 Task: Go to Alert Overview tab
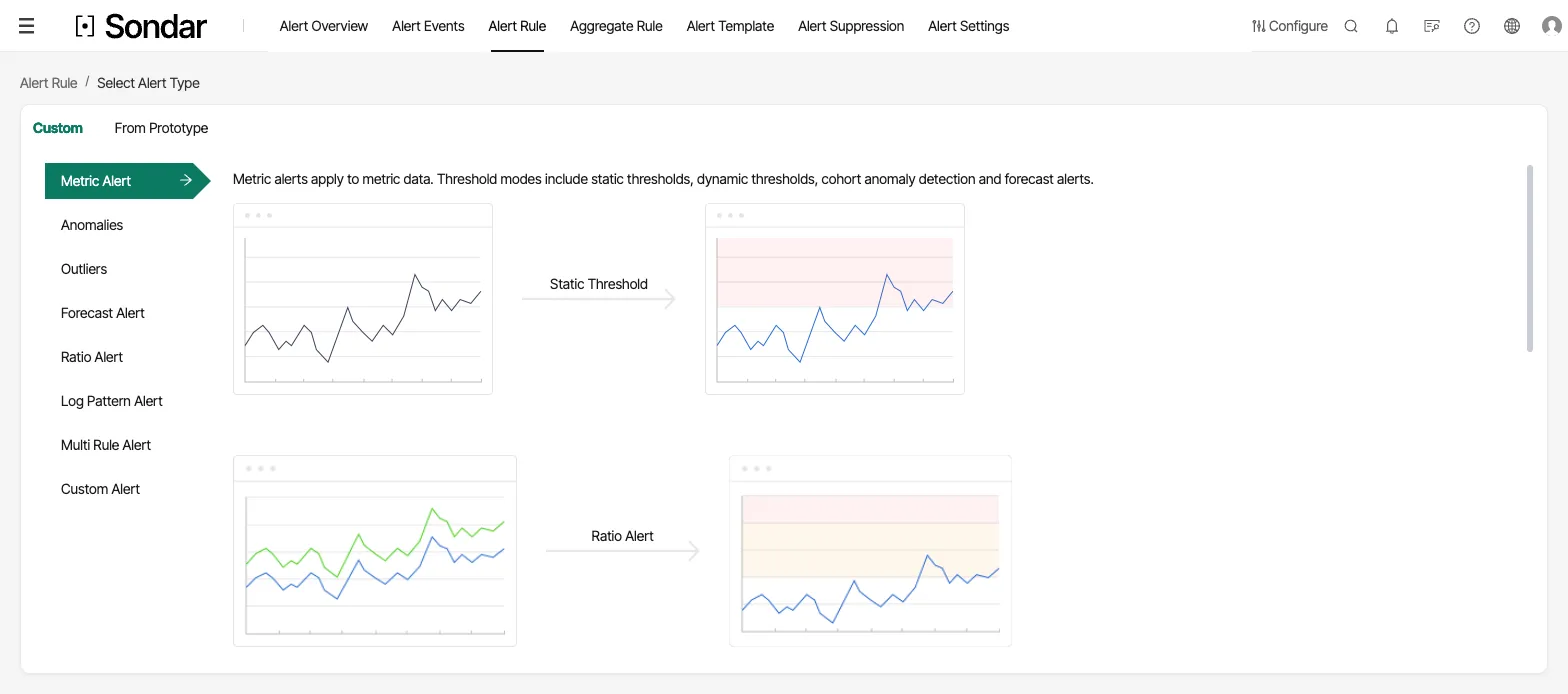(x=324, y=26)
